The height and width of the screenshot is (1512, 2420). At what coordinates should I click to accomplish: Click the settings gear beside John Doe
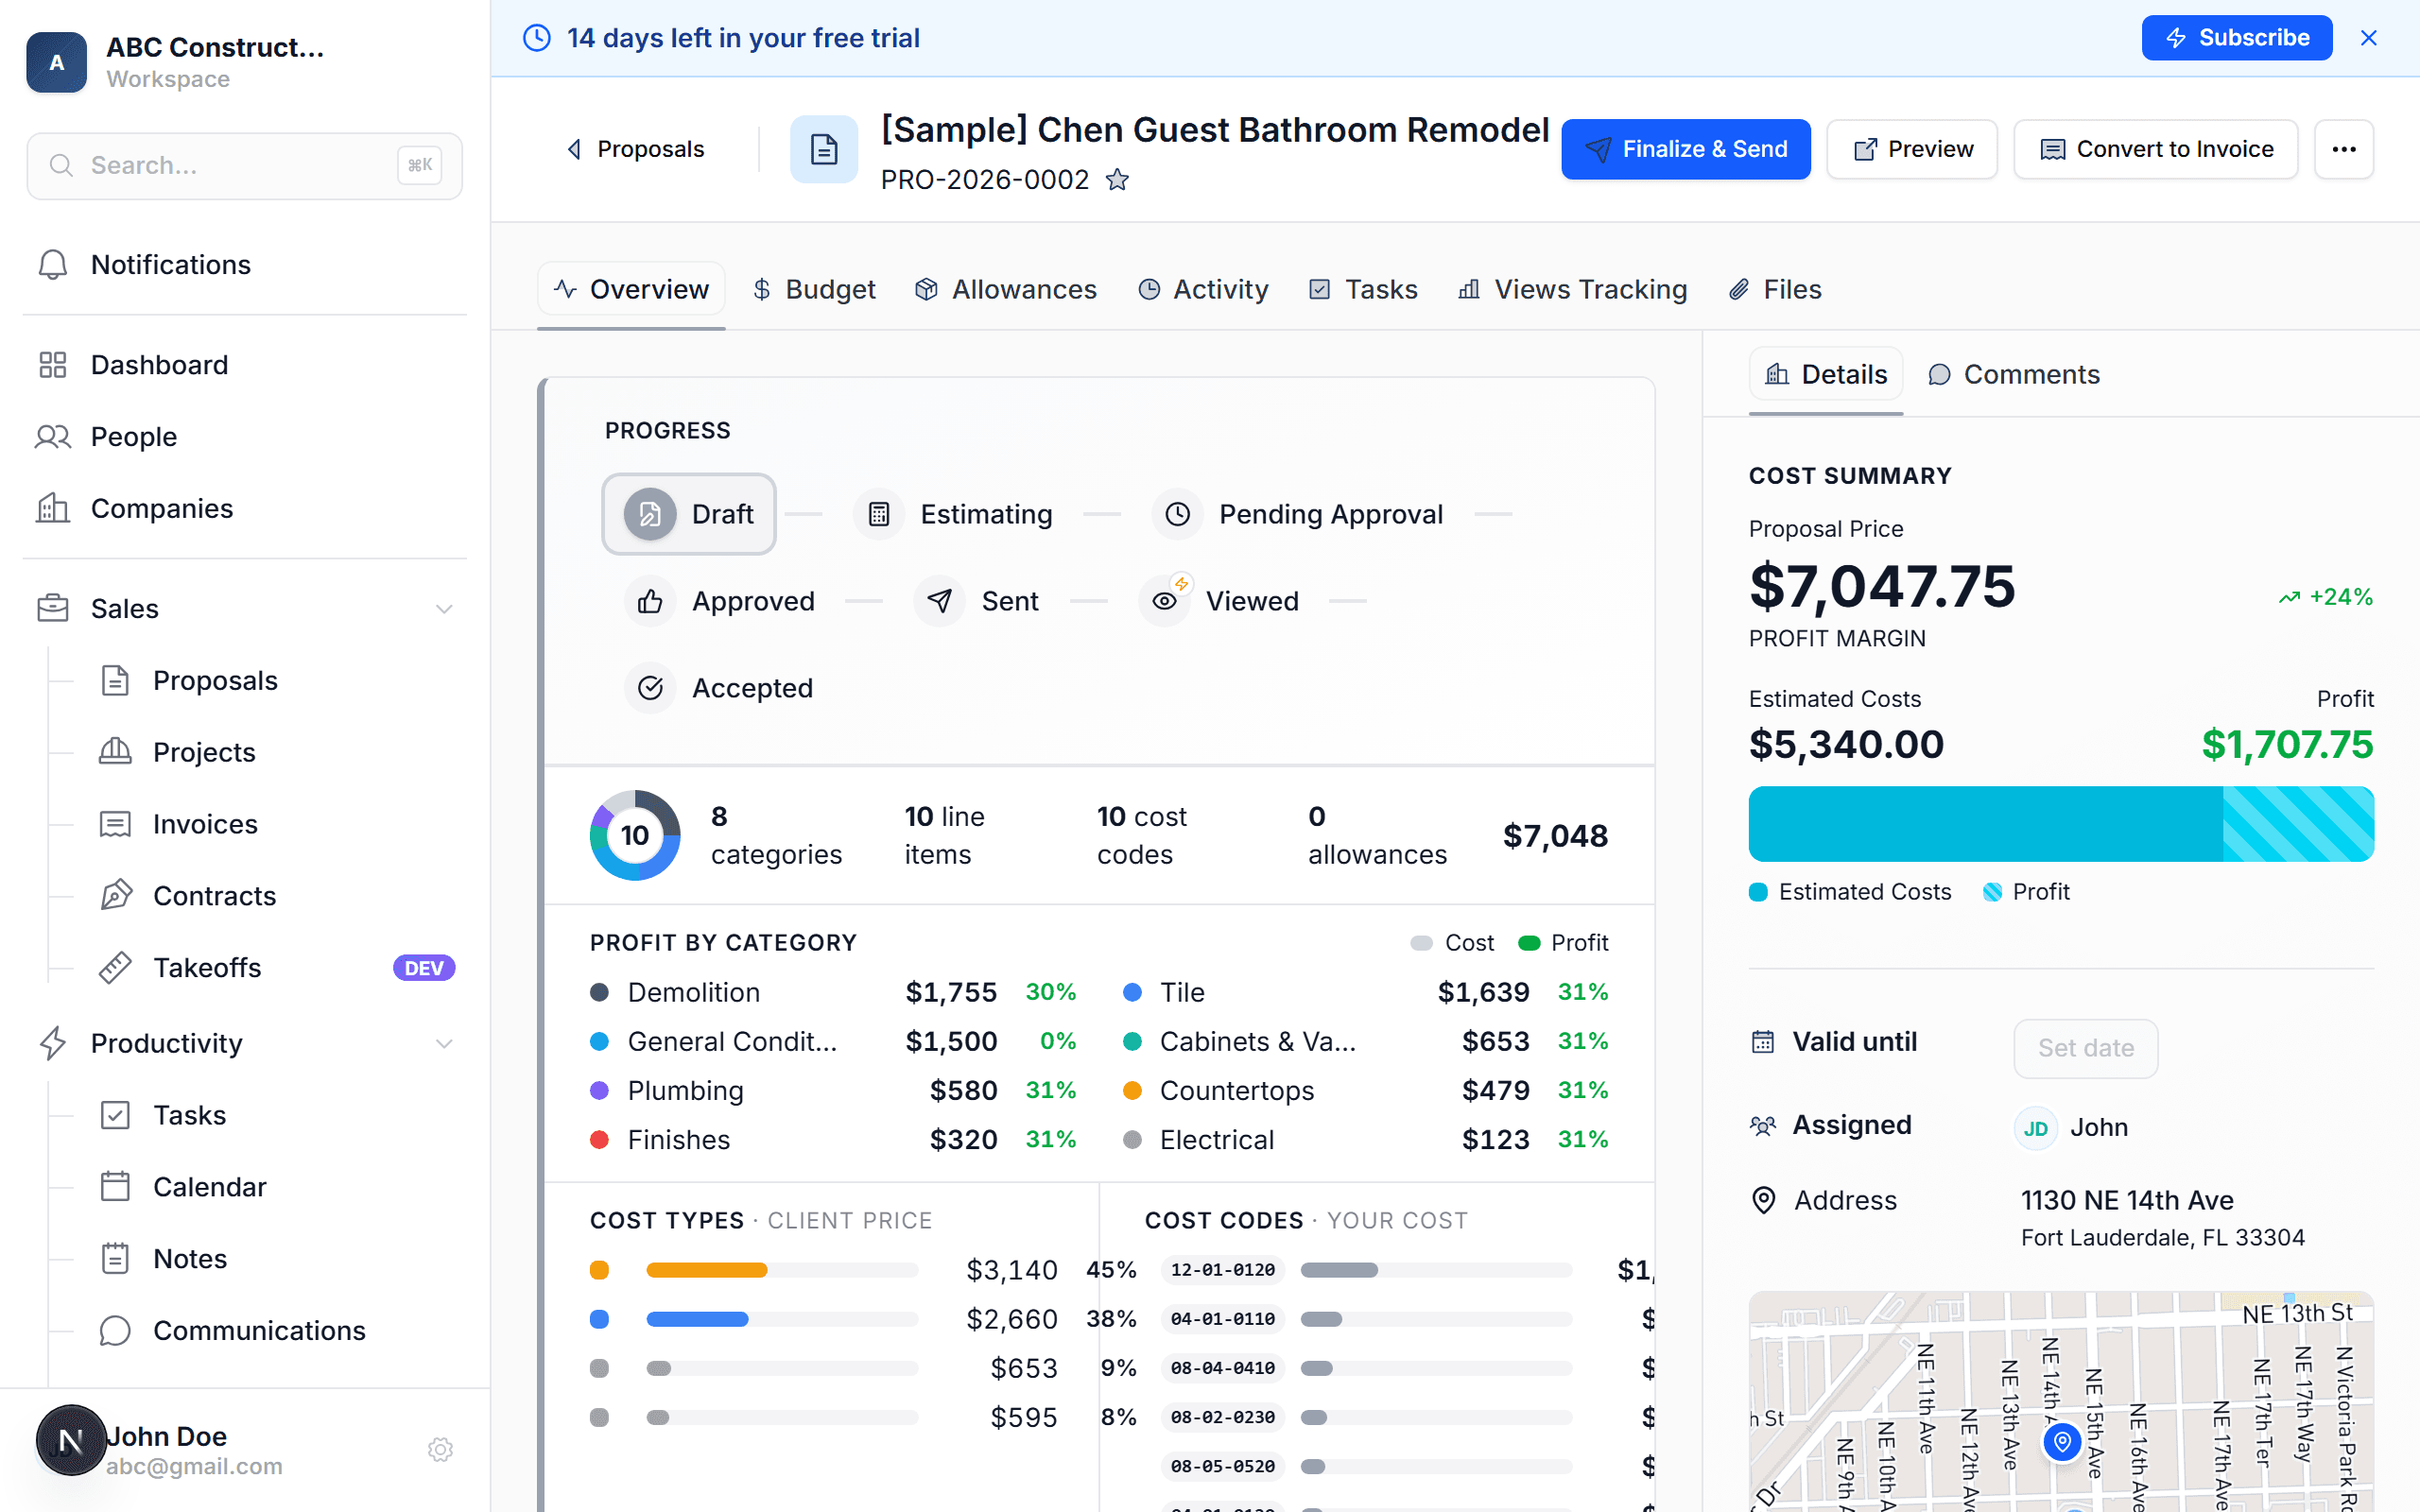pyautogui.click(x=440, y=1449)
